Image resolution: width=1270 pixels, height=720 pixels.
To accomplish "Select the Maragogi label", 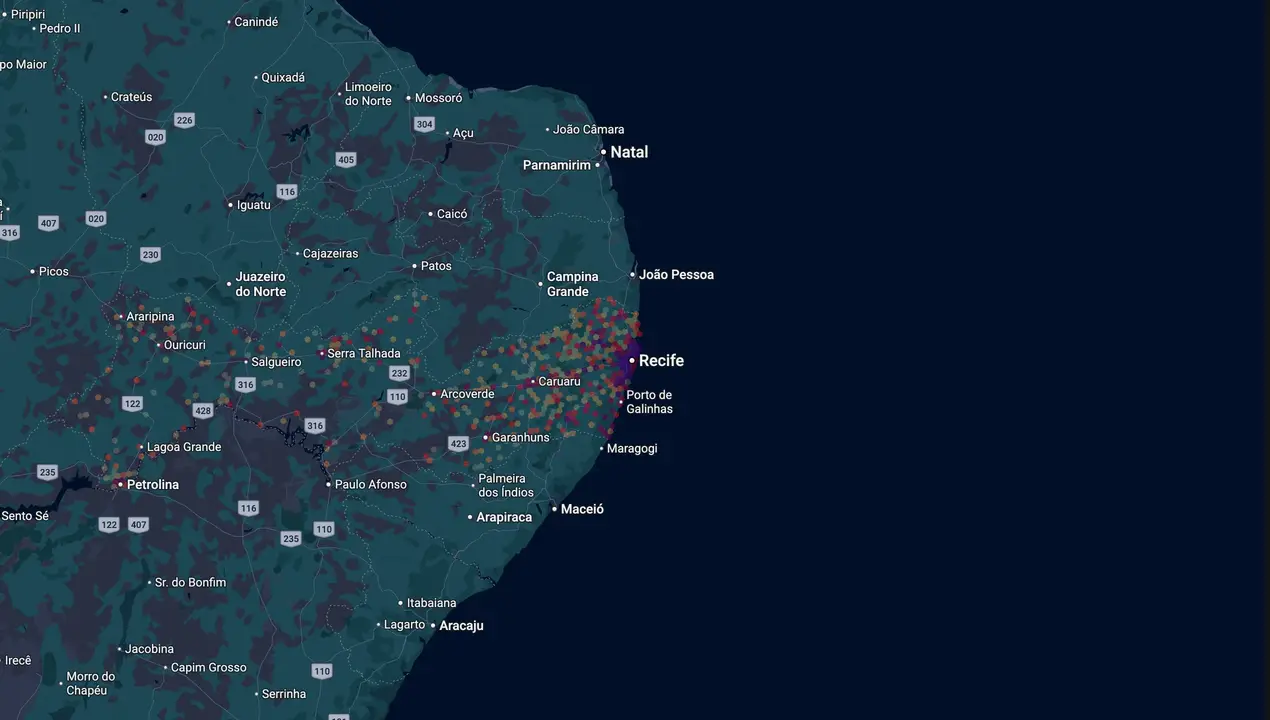I will tap(632, 449).
